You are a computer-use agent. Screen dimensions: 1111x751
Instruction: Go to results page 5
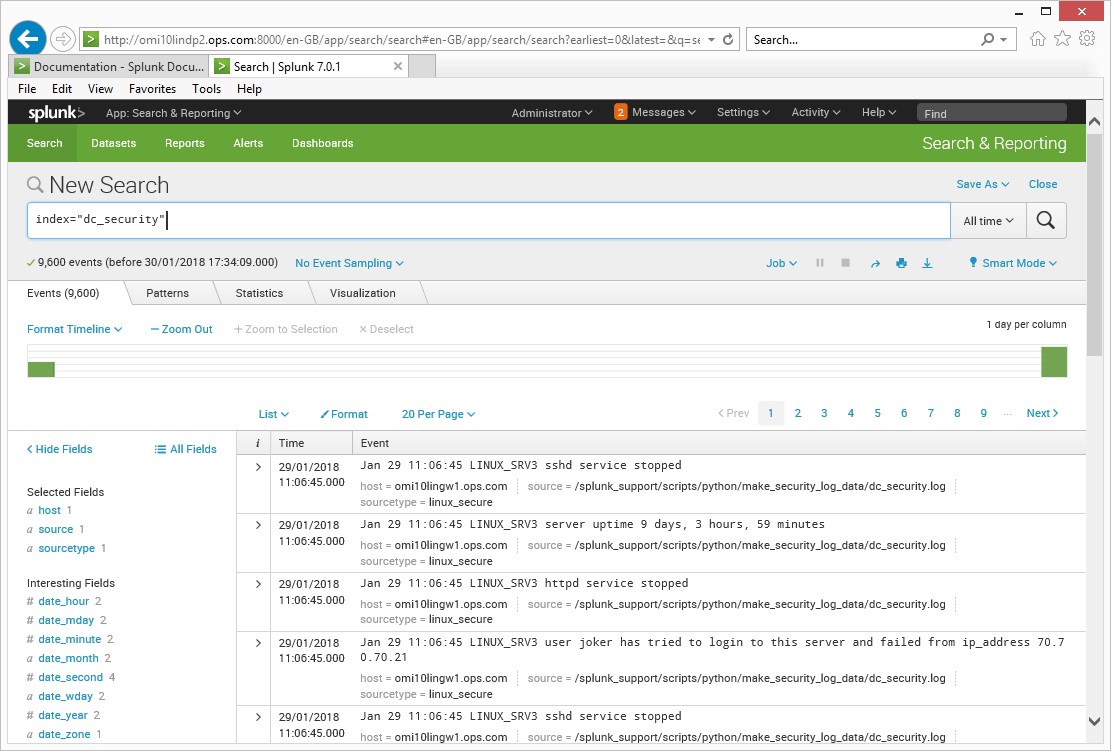click(x=877, y=413)
